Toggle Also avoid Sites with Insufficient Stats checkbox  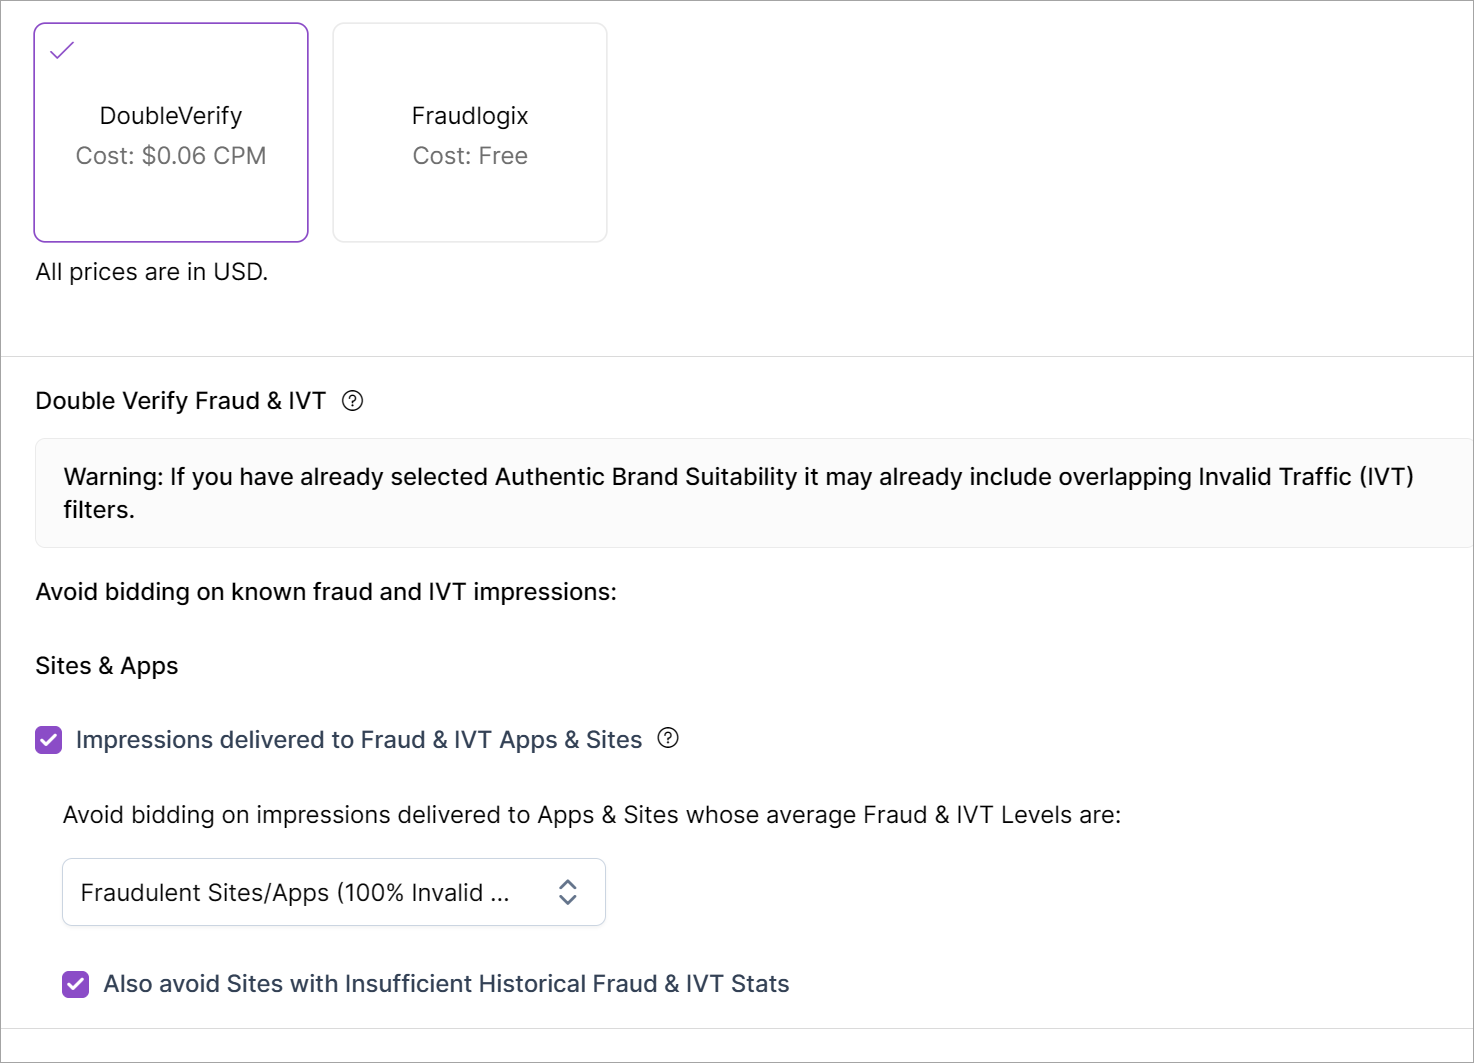pyautogui.click(x=76, y=984)
